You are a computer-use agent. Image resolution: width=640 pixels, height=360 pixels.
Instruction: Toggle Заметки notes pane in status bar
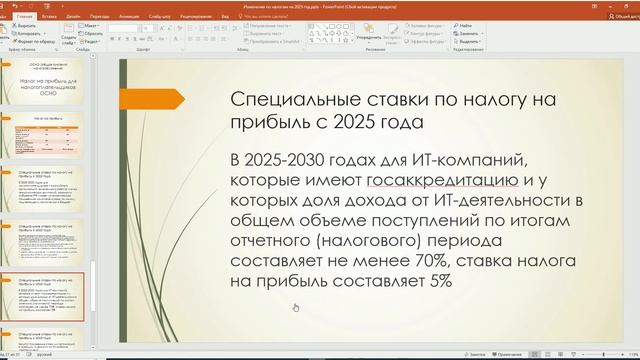(x=475, y=354)
